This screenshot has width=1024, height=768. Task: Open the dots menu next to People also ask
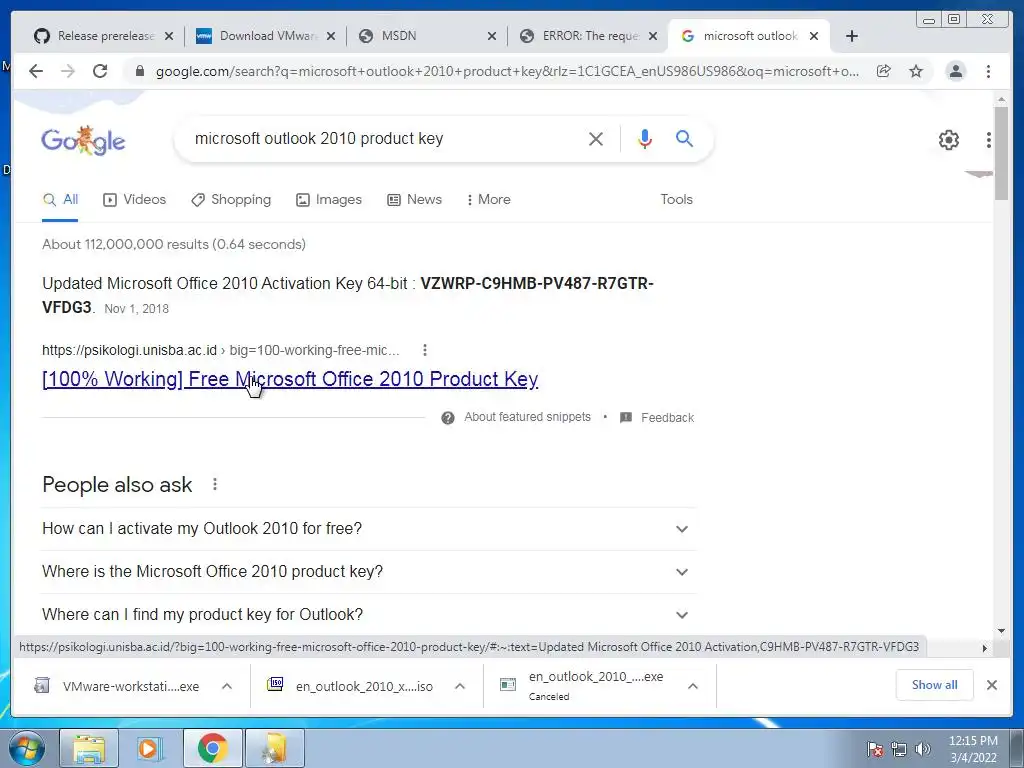(x=215, y=484)
